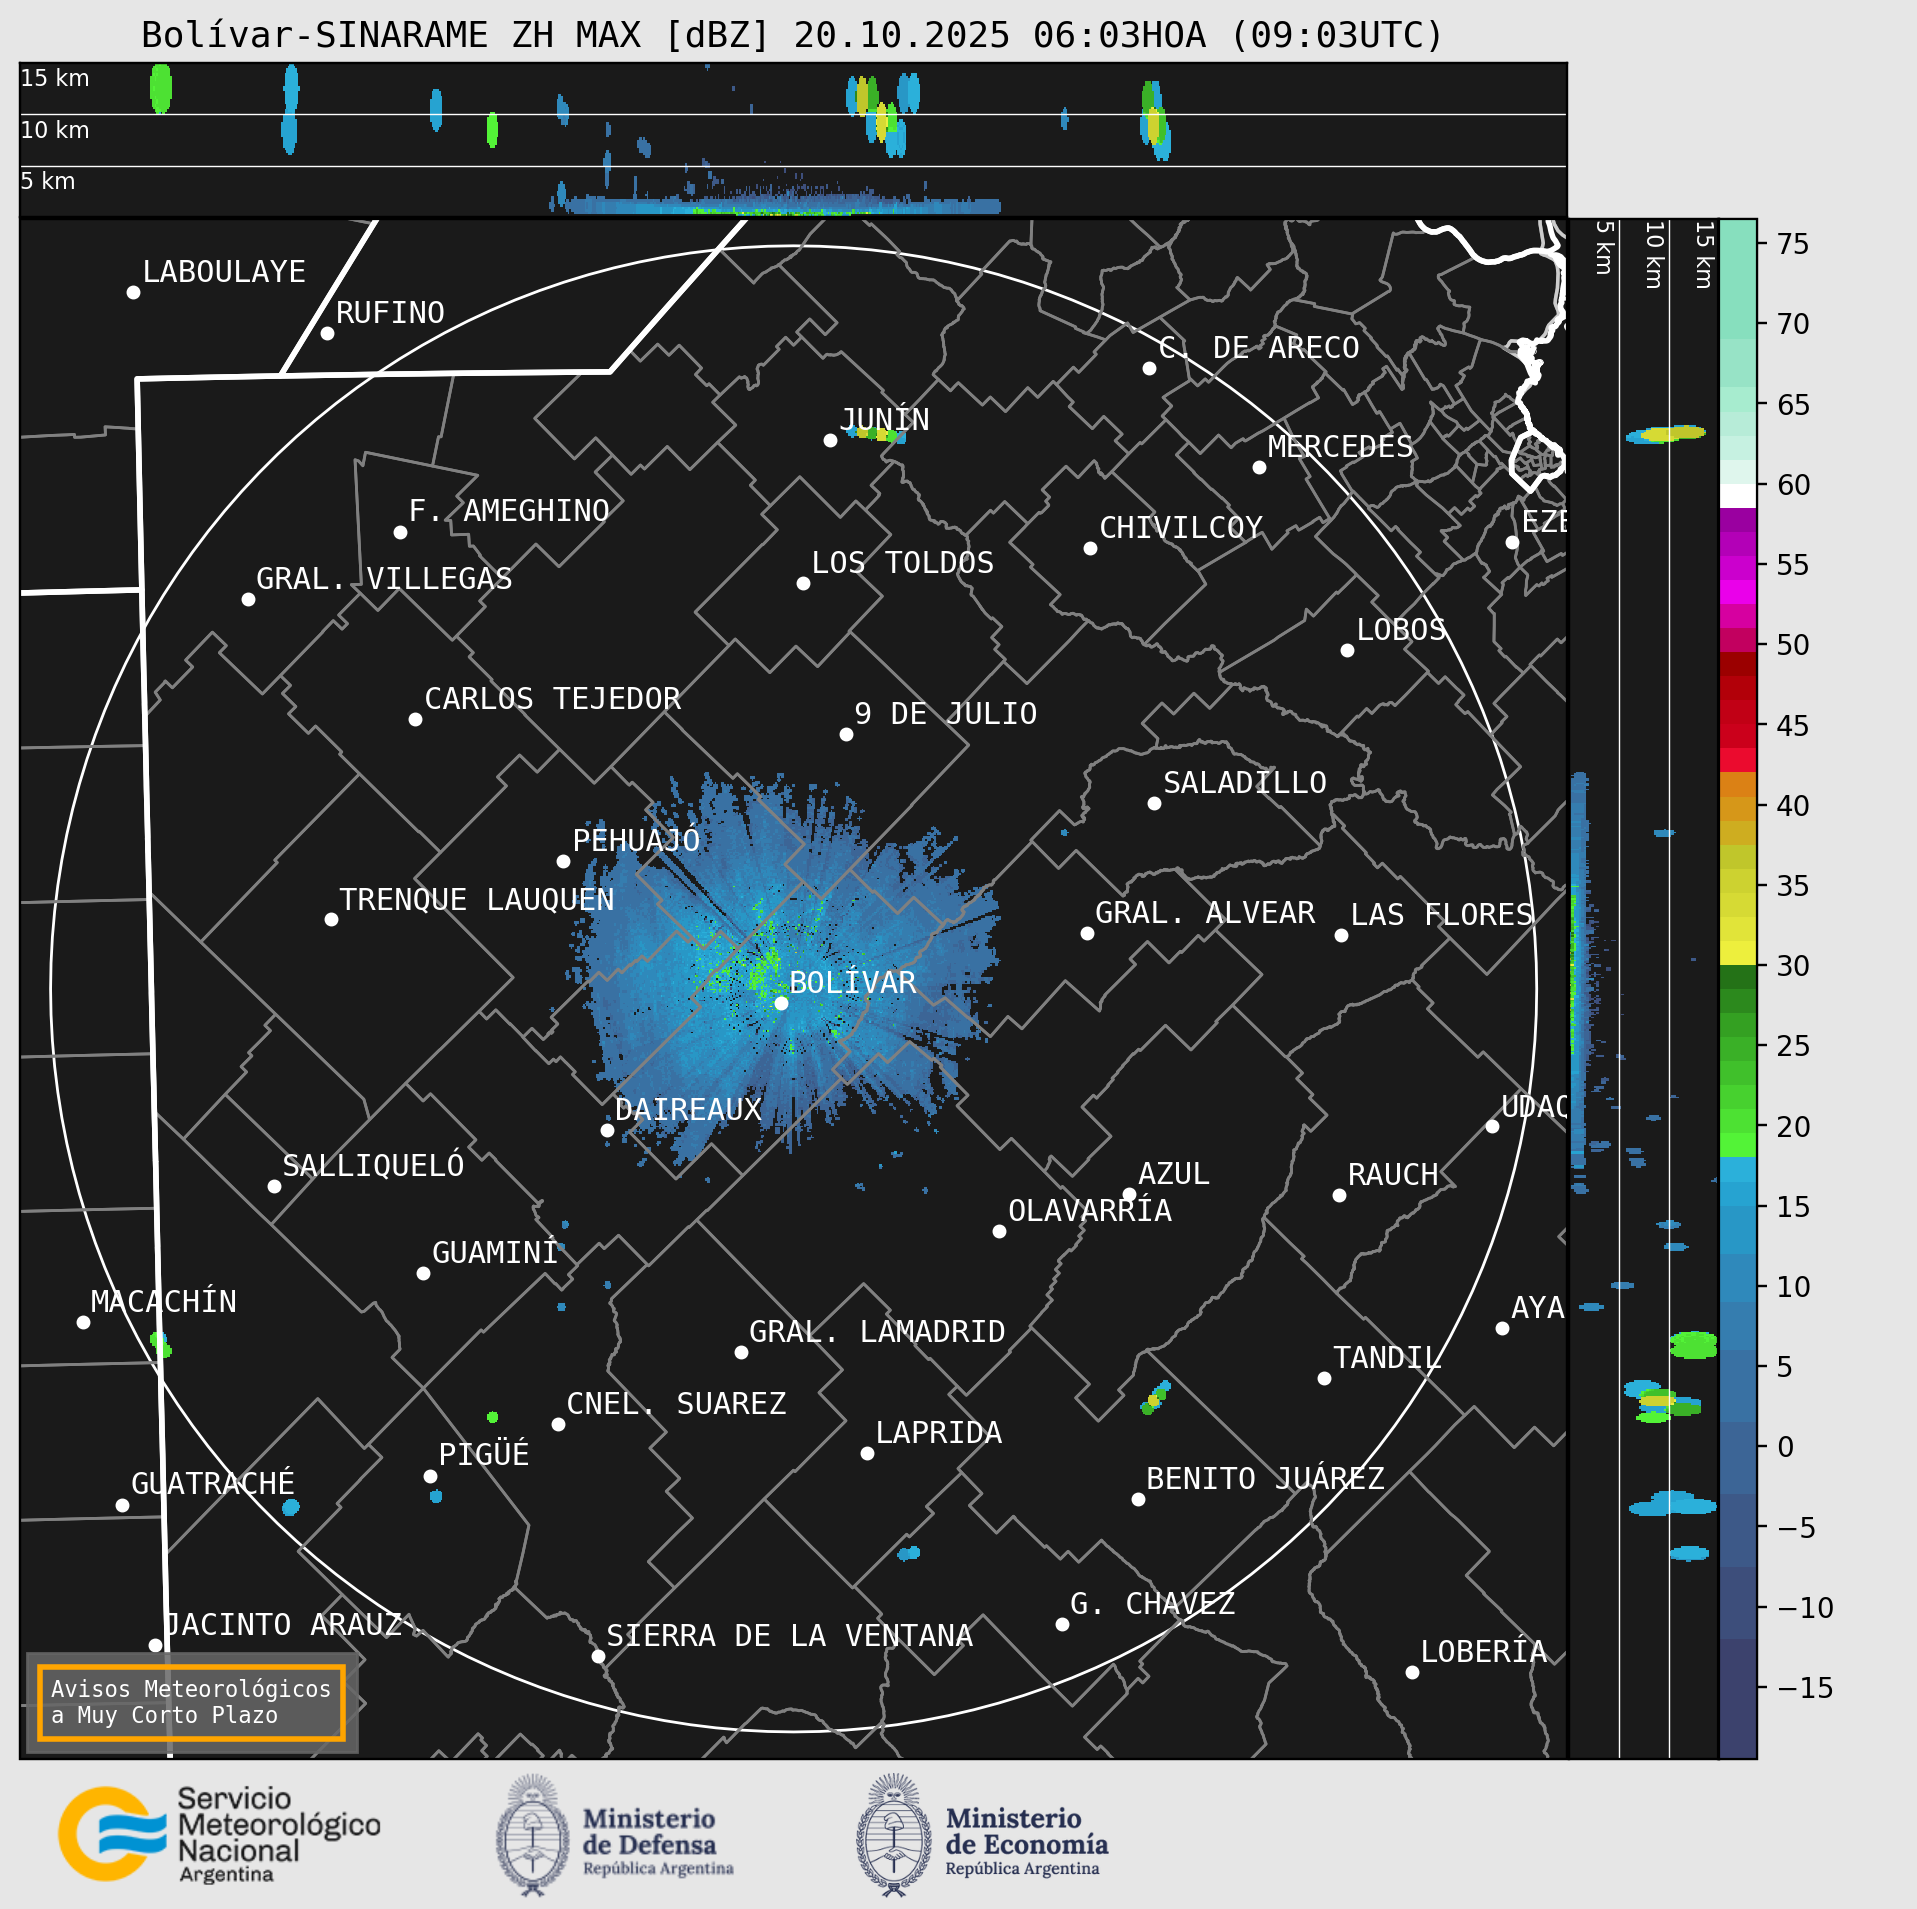Click the 9 DE JULIO label
Viewport: 1917px width, 1909px height.
(946, 713)
